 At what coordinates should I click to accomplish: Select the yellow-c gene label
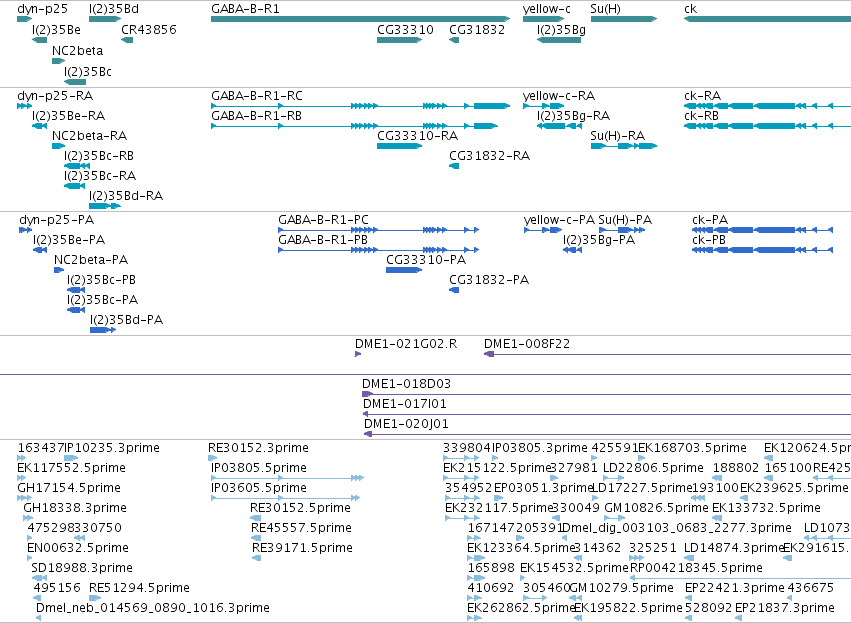pos(547,9)
